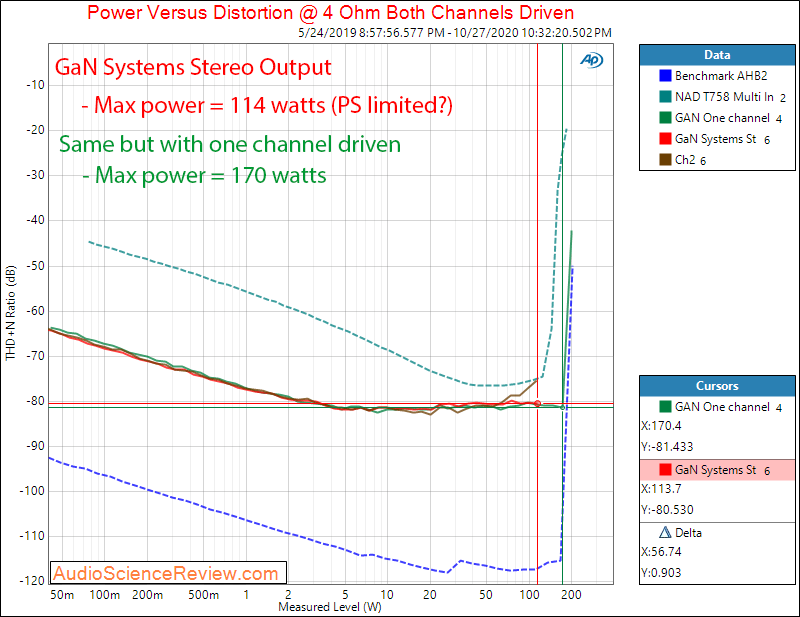
Task: Select the red cursor point on the graph
Action: point(537,404)
